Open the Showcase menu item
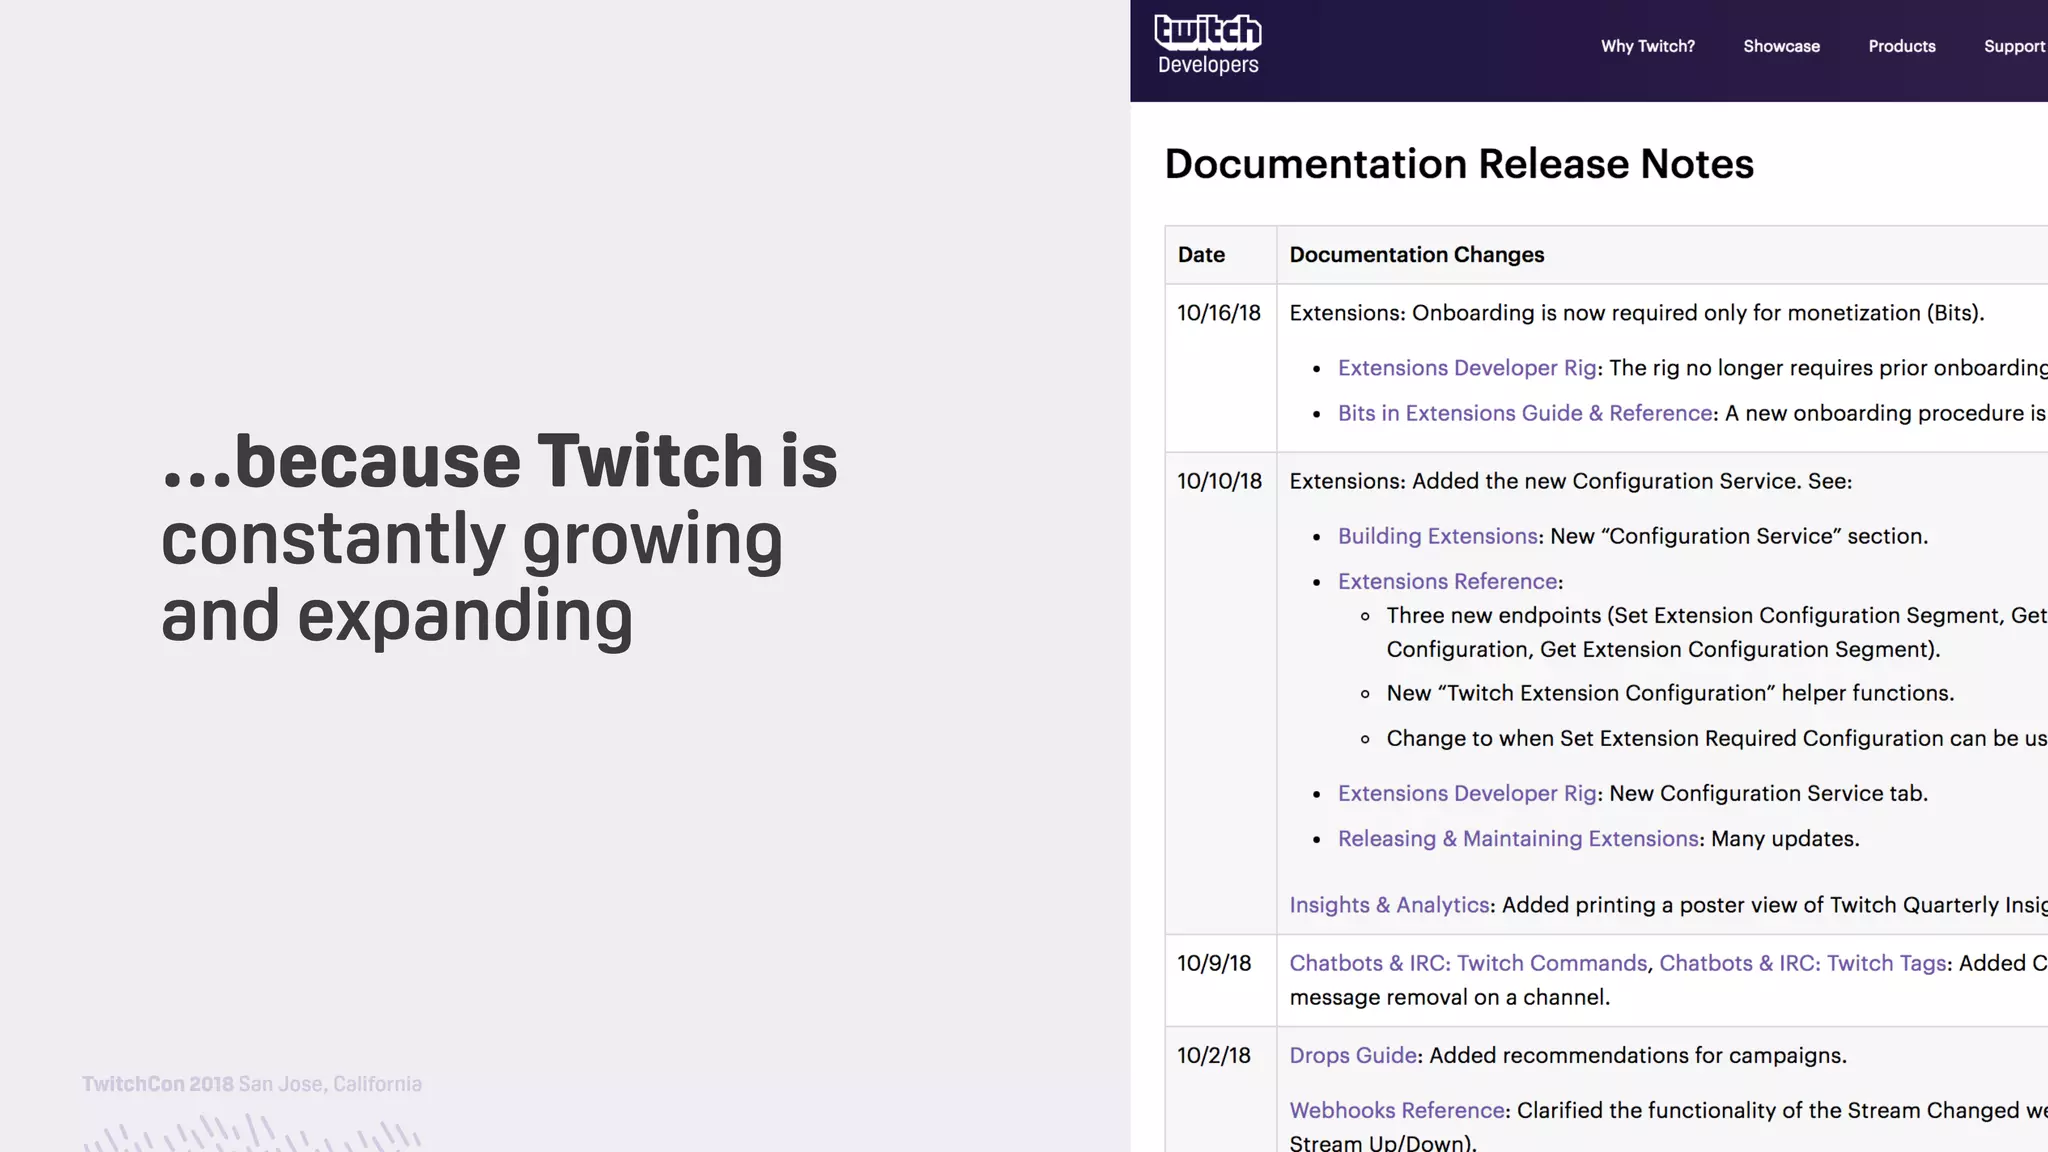This screenshot has width=2048, height=1152. 1781,46
